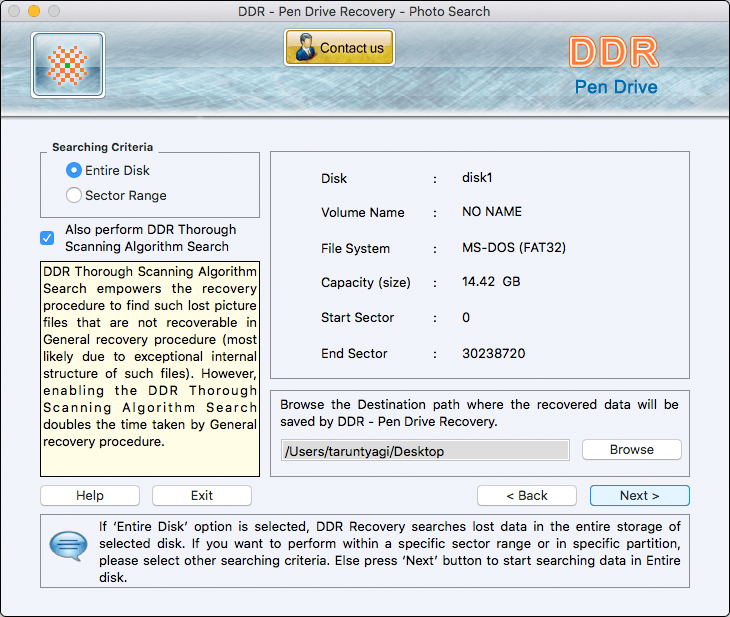Click the Browse the Destination path instruction text
730x617 pixels.
pos(479,413)
